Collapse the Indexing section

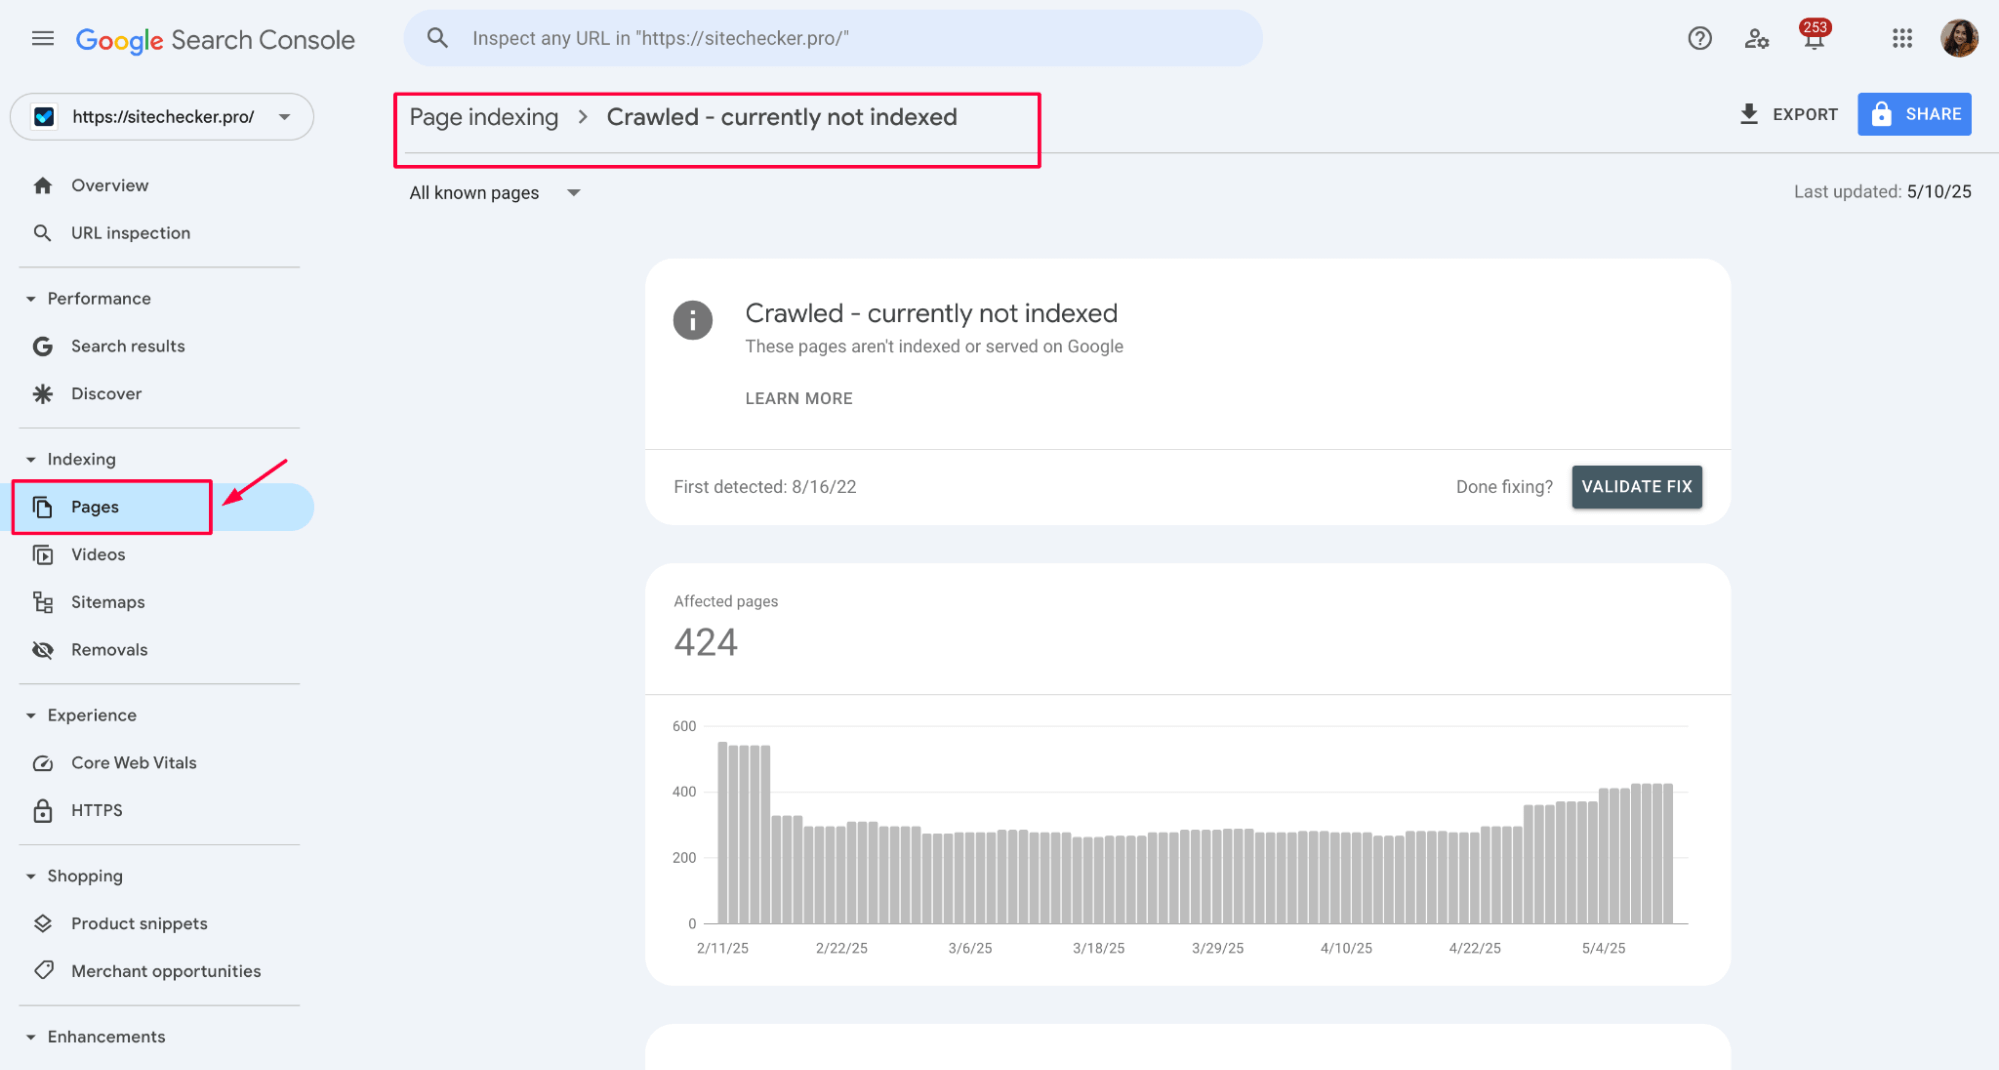click(x=31, y=460)
